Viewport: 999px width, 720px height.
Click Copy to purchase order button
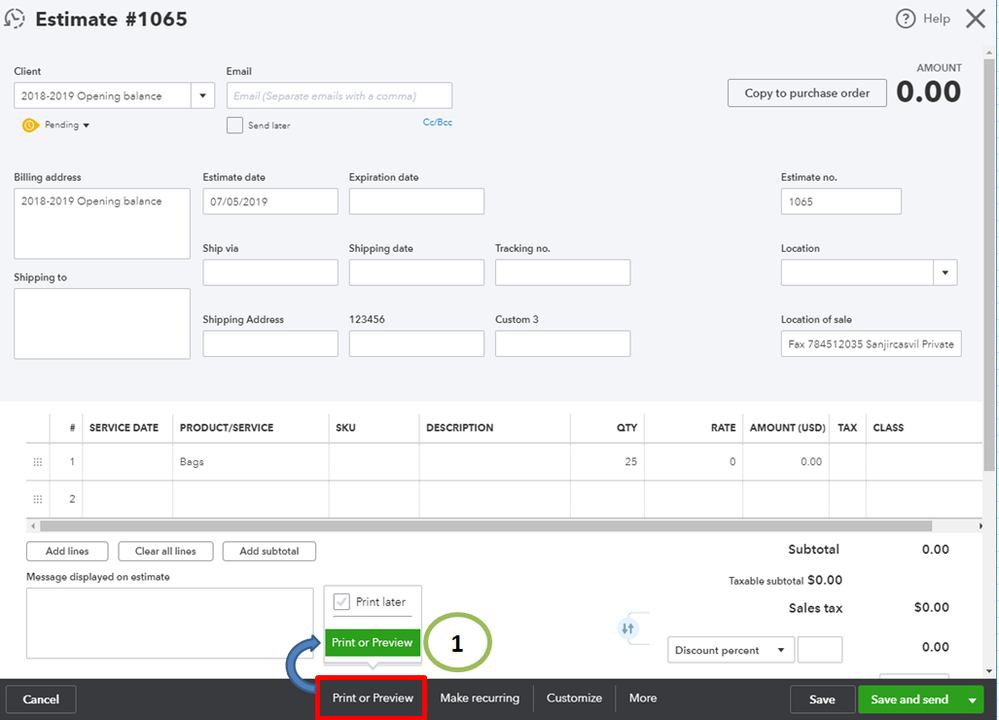(x=807, y=93)
